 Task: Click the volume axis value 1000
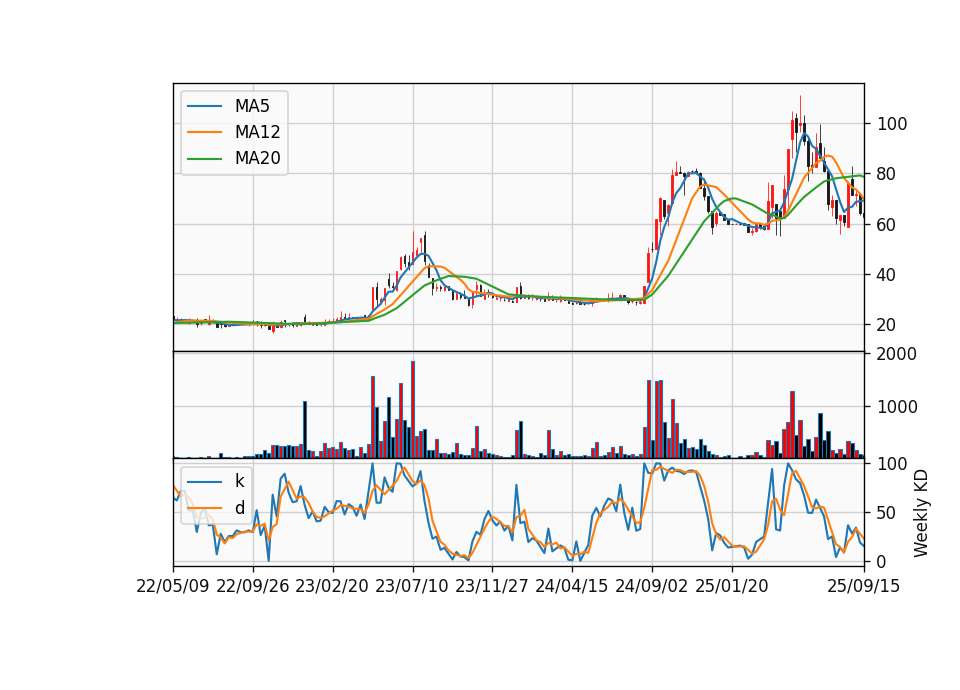coord(897,407)
